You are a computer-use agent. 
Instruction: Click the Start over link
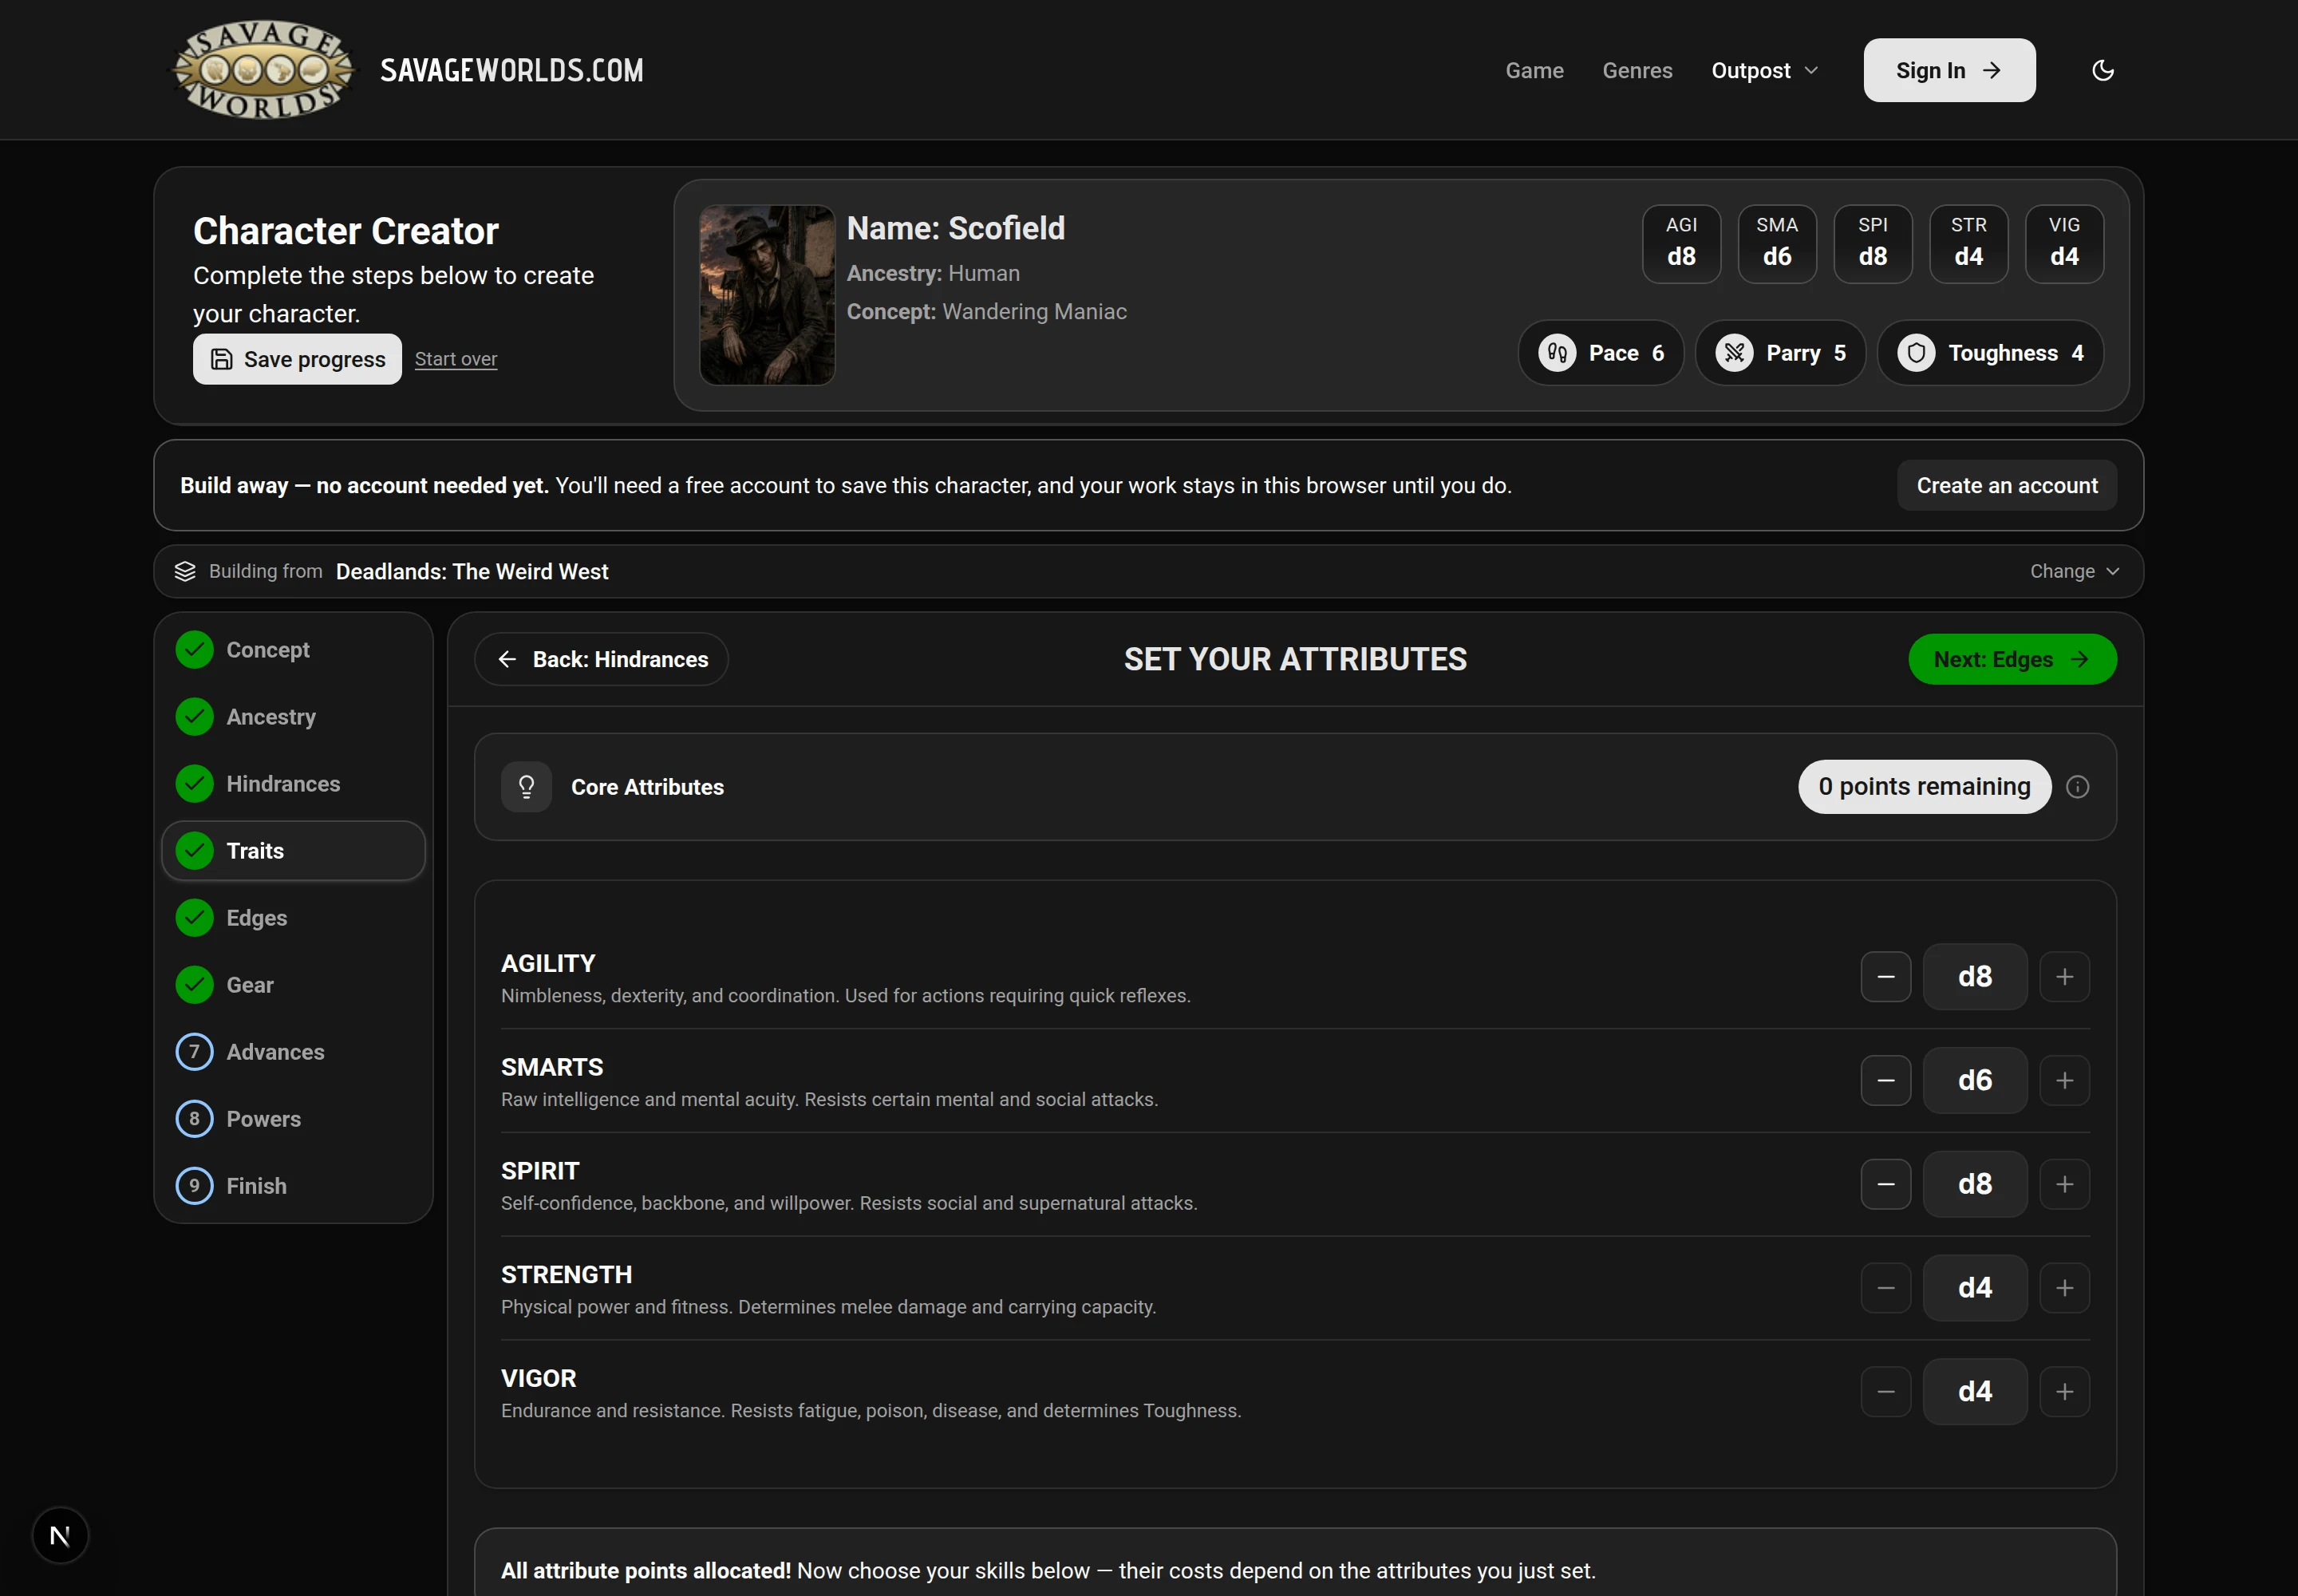[456, 359]
